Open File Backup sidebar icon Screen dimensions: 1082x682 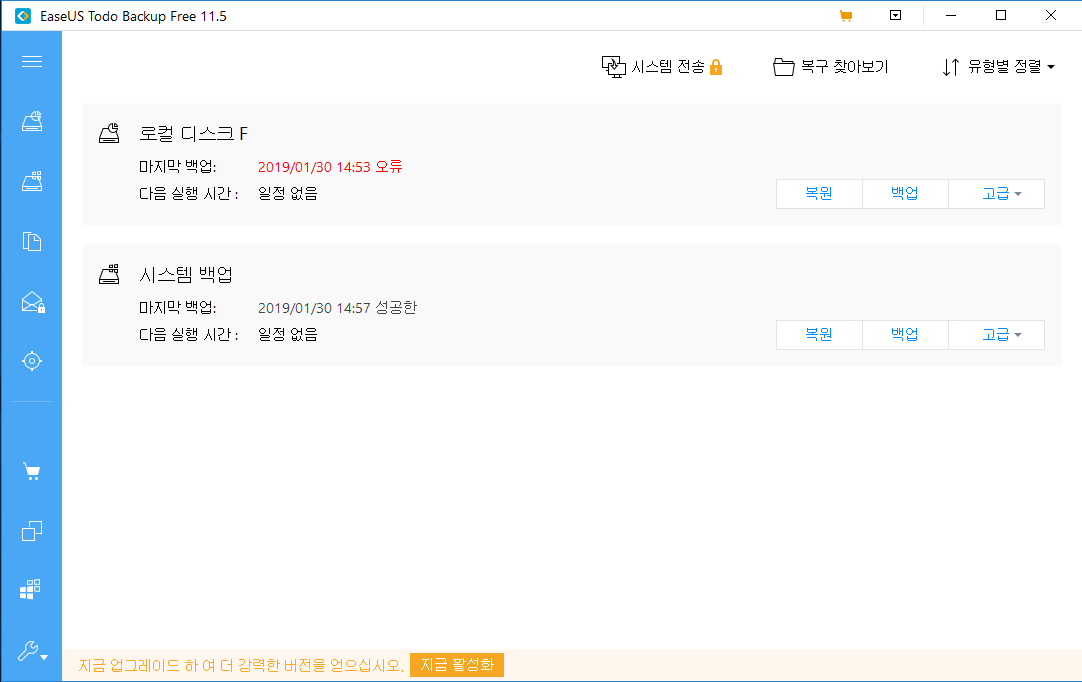coord(32,241)
